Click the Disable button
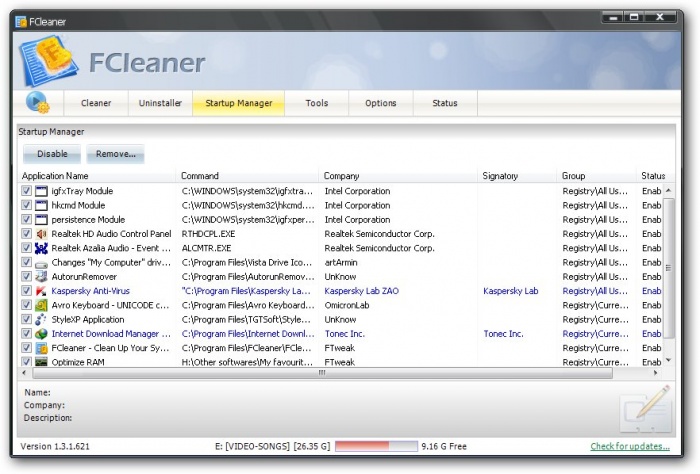The image size is (700, 474). coord(52,154)
